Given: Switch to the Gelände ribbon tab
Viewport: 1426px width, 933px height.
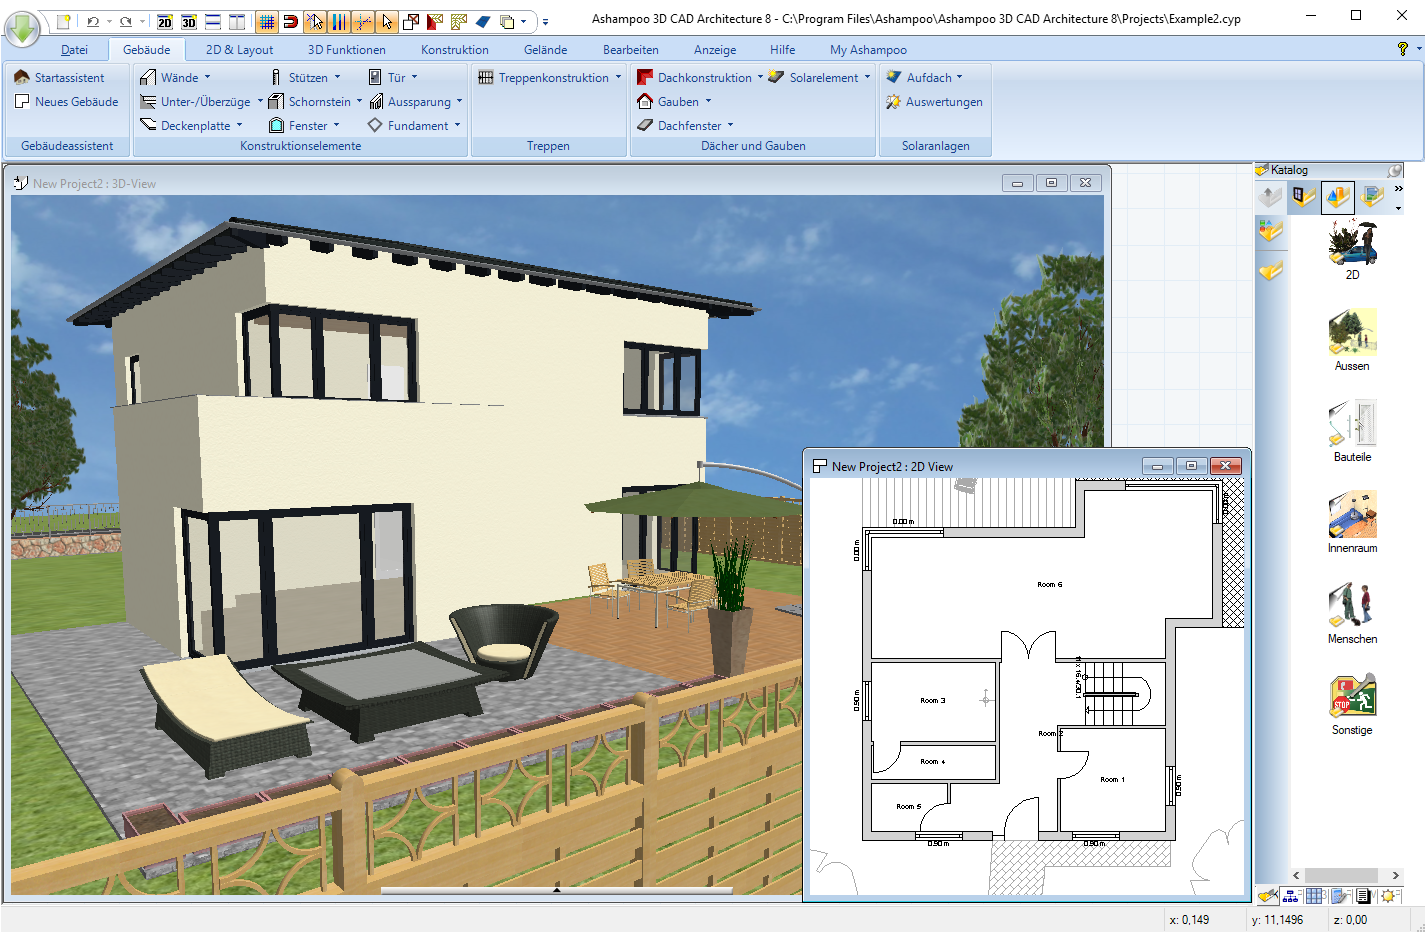Looking at the screenshot, I should 545,50.
